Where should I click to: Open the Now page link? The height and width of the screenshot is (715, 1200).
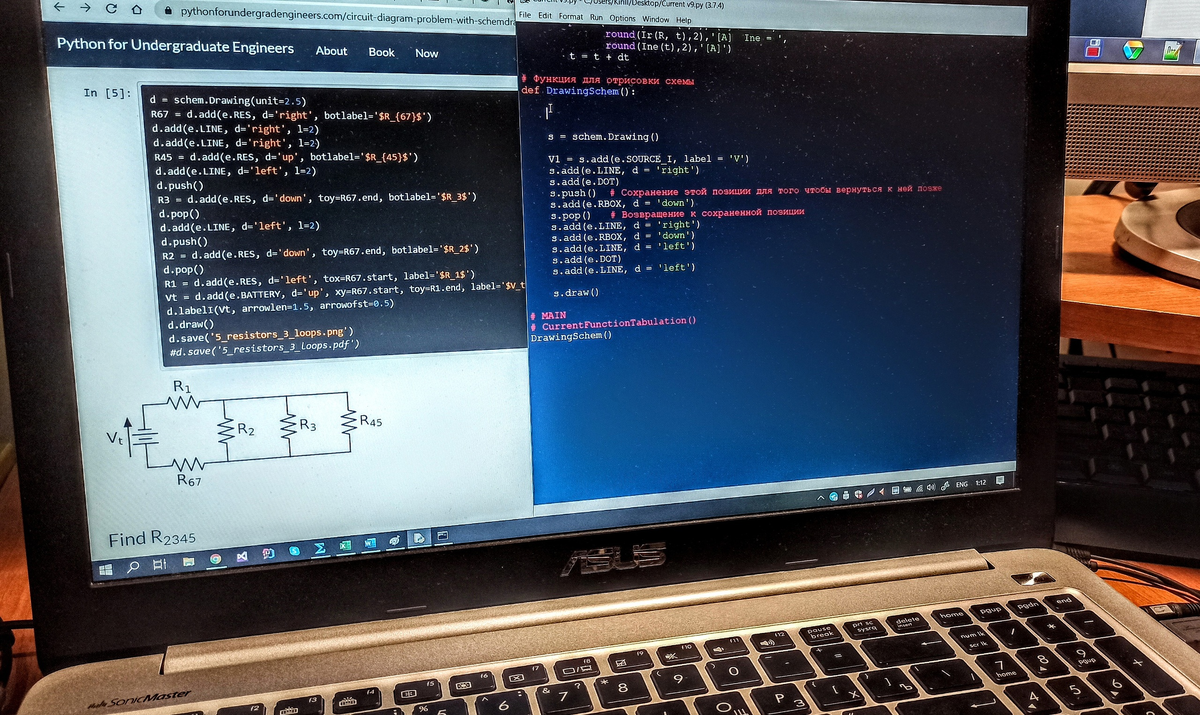(x=427, y=53)
